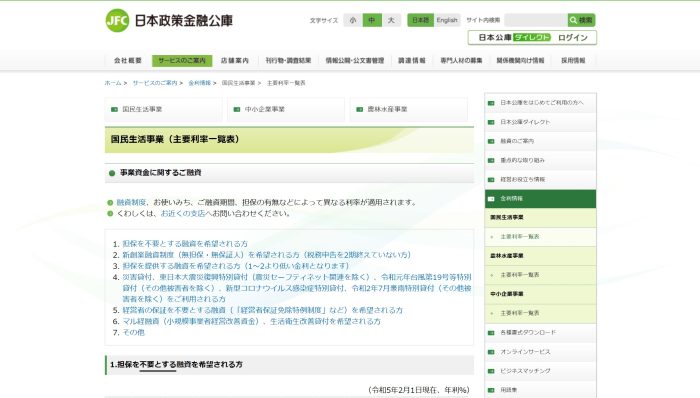Click the JFC logo to go home
700x398 pixels.
pyautogui.click(x=169, y=21)
